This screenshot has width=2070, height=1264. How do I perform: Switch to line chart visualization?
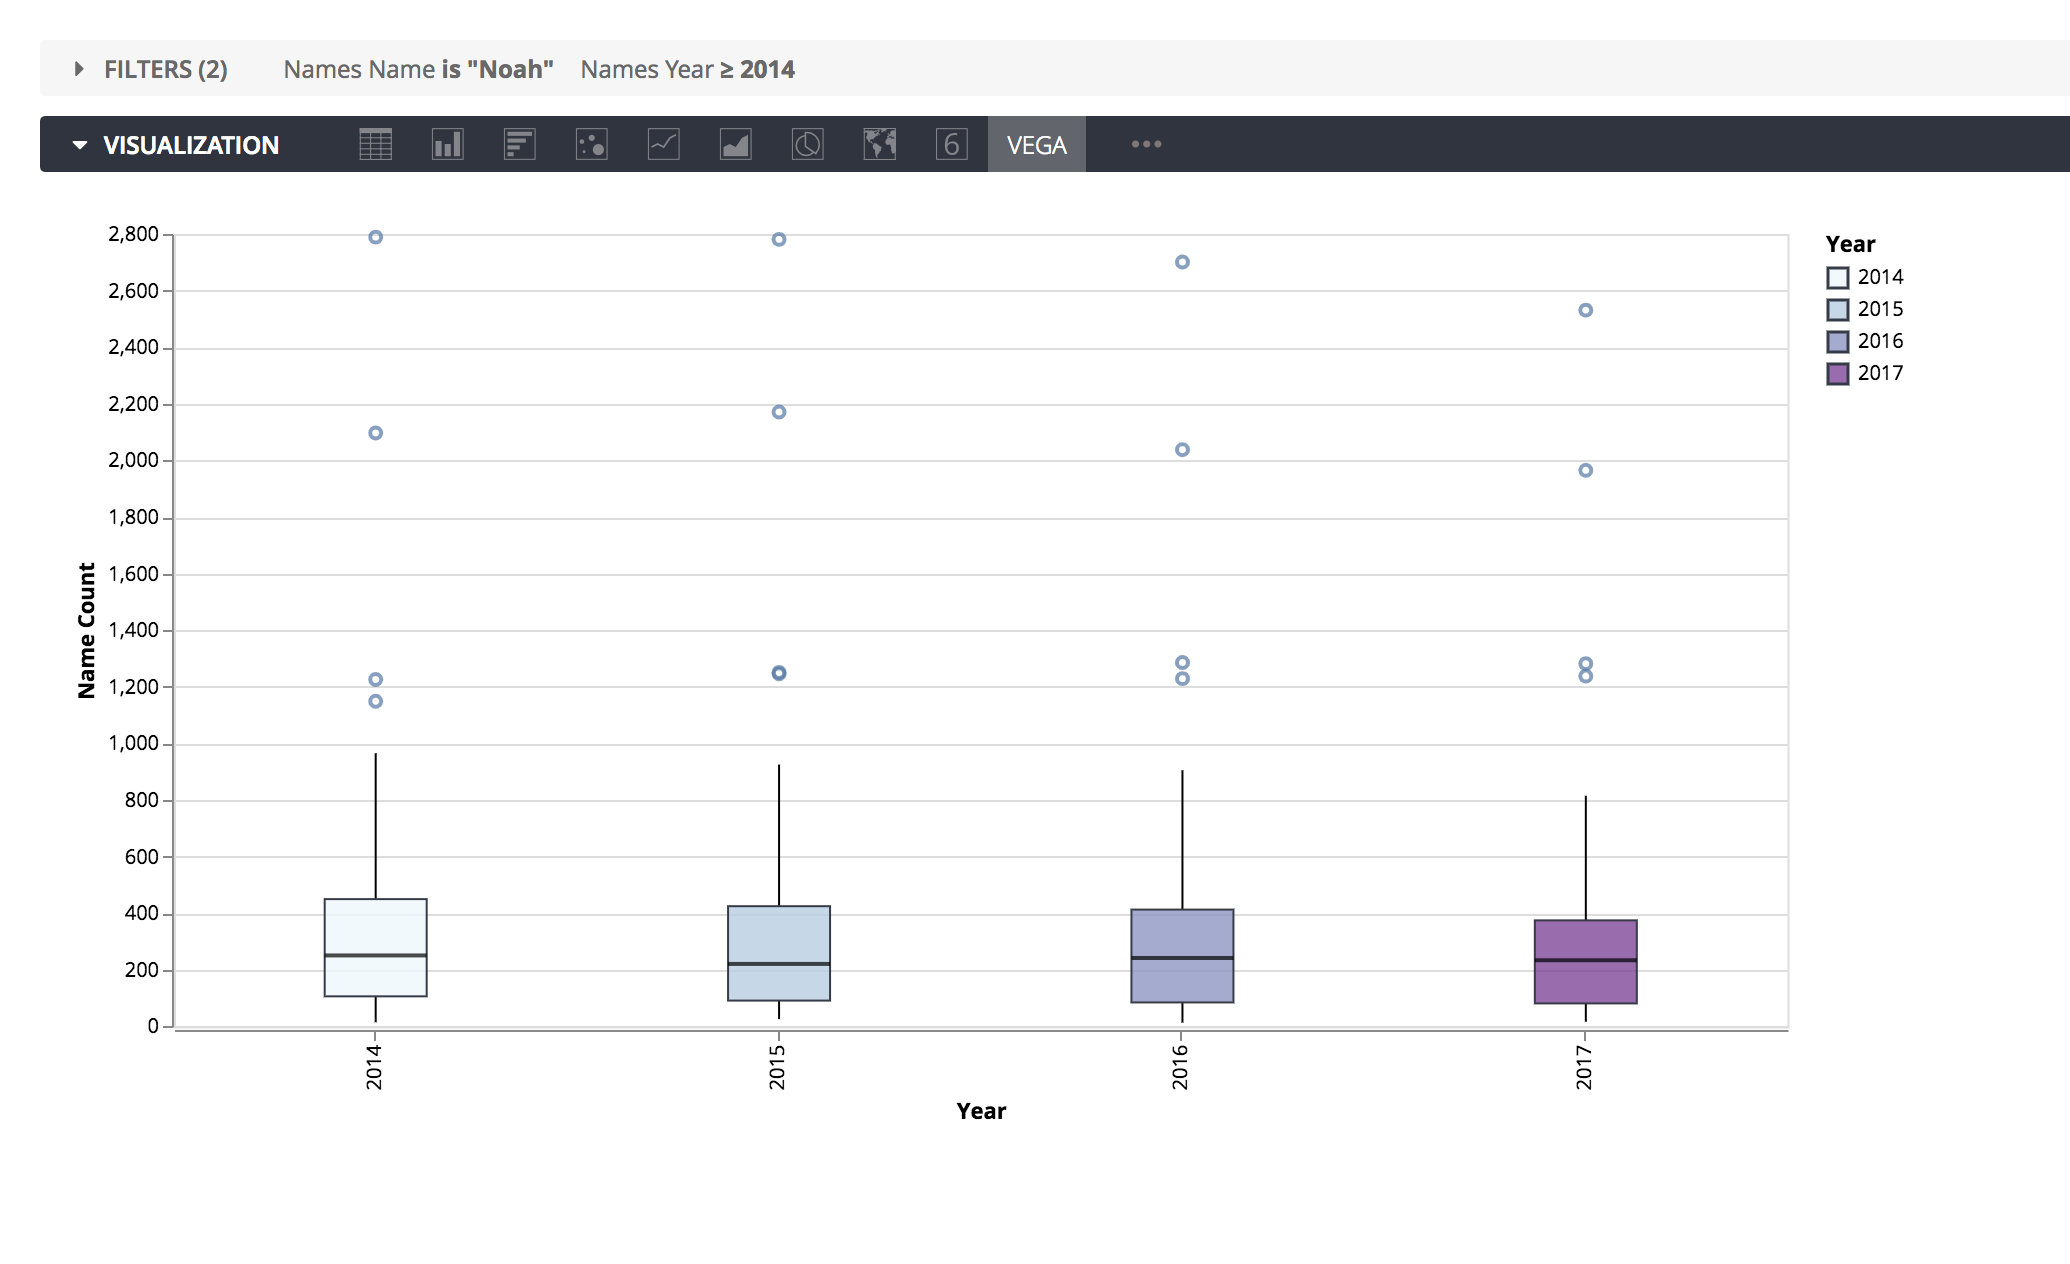point(663,145)
